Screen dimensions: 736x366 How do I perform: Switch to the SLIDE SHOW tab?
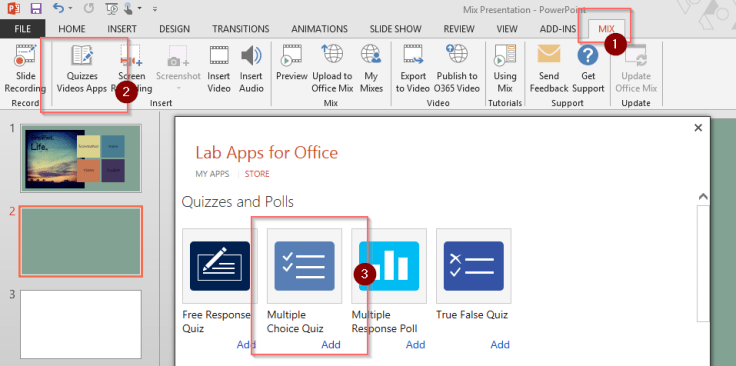pos(395,29)
